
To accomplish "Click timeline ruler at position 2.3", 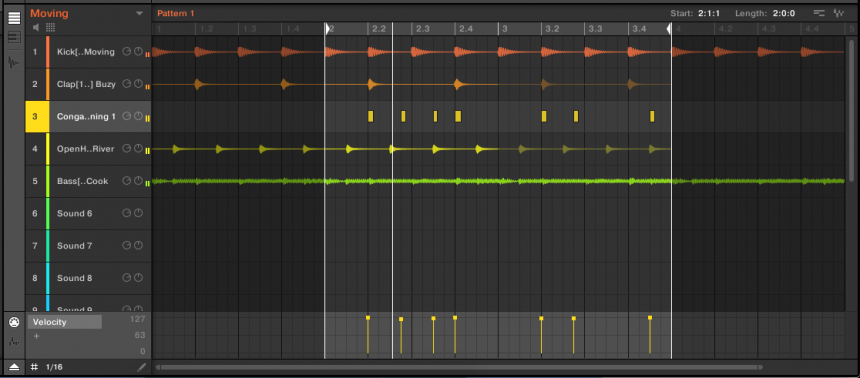I will point(423,29).
